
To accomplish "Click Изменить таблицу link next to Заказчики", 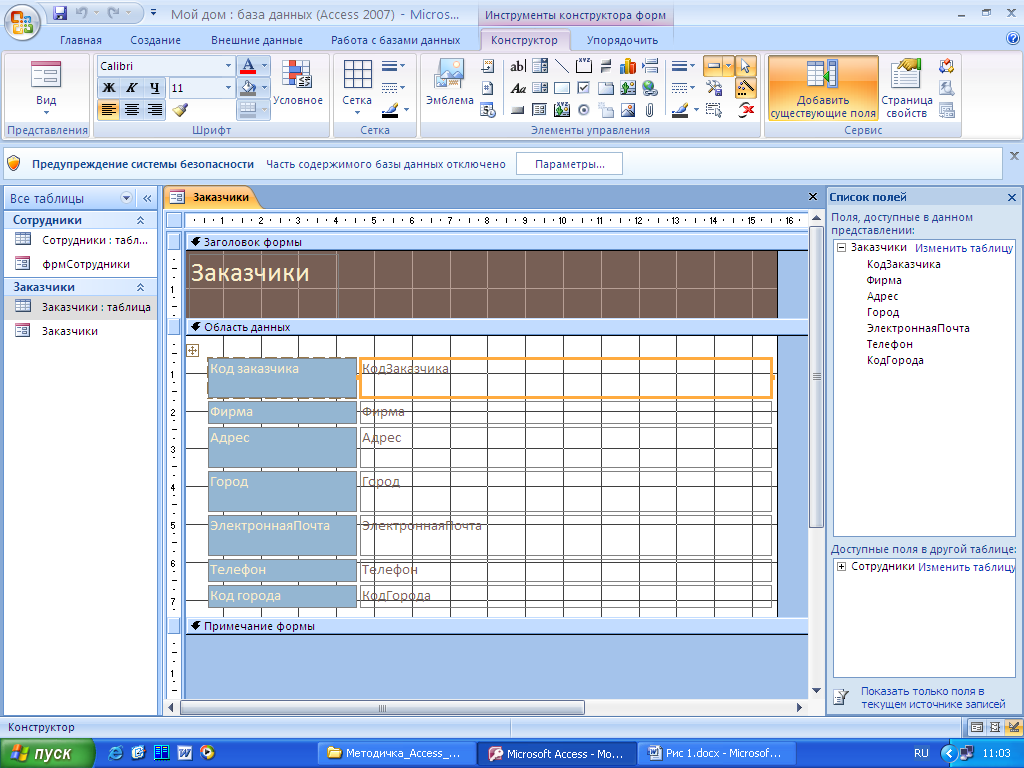I will pos(963,248).
